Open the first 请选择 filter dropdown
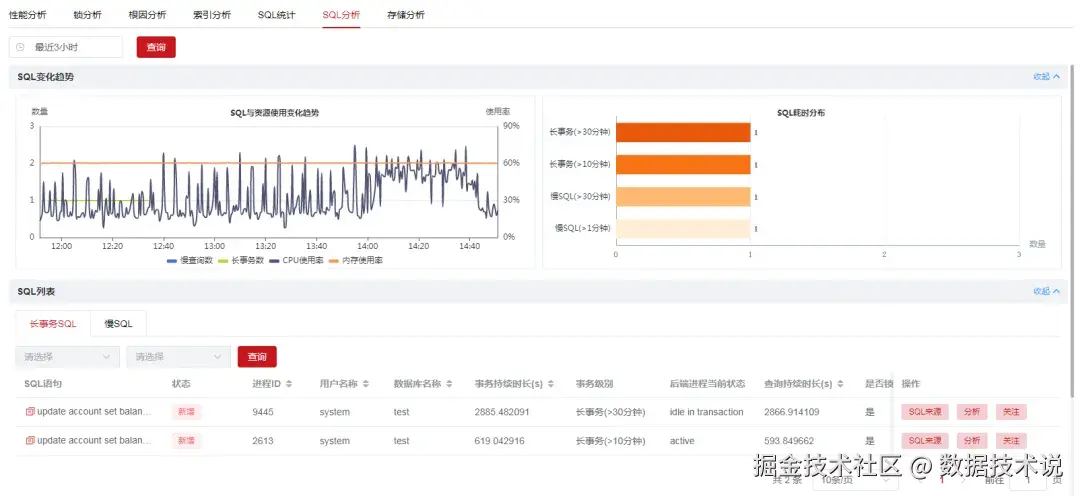The width and height of the screenshot is (1080, 496). pos(68,357)
